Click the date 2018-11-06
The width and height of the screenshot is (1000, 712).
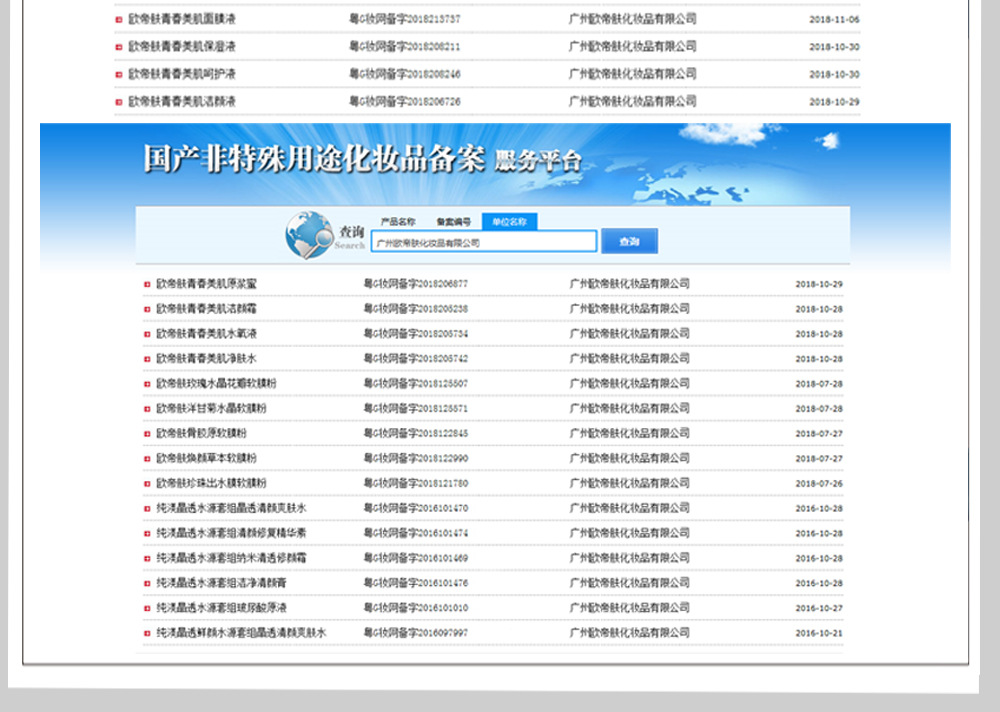834,20
